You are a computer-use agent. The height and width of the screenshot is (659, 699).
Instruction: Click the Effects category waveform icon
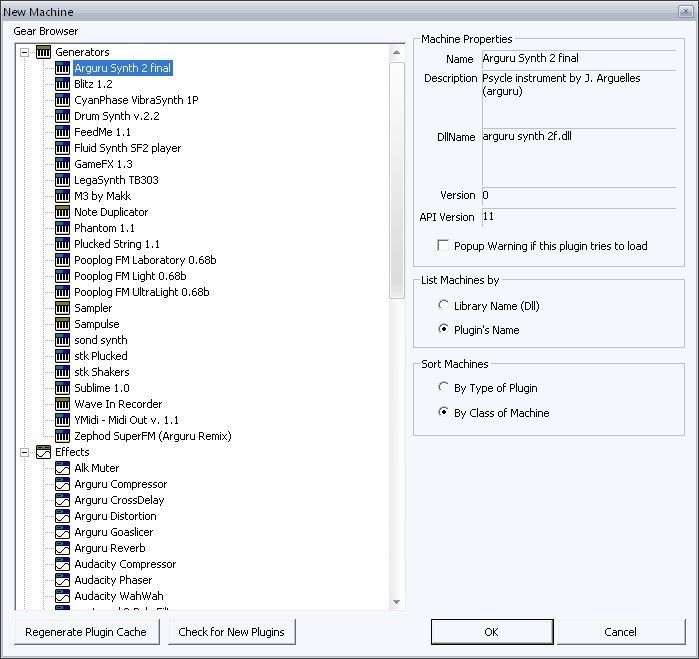(43, 452)
